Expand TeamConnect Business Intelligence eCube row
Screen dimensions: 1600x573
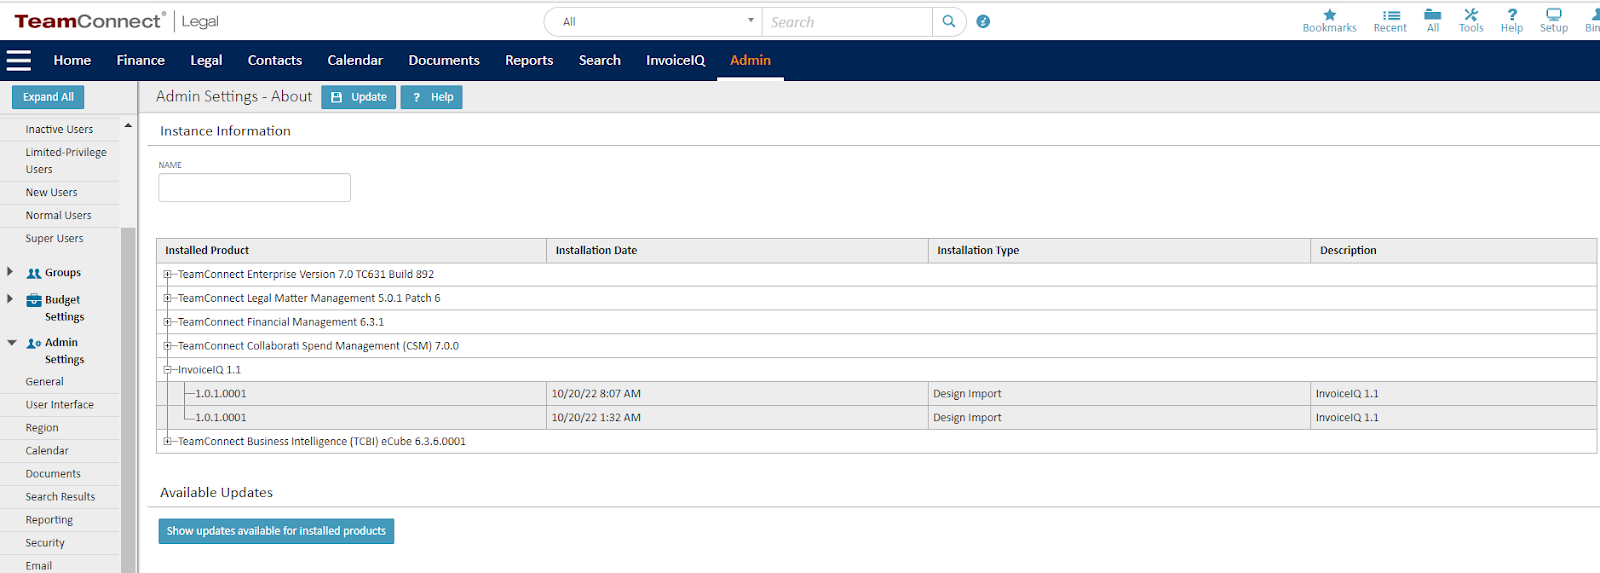click(168, 441)
